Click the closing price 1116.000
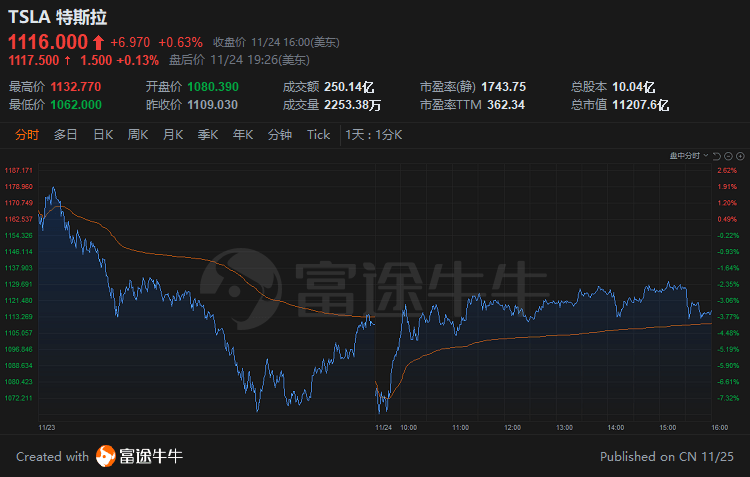This screenshot has height=477, width=750. tap(48, 42)
